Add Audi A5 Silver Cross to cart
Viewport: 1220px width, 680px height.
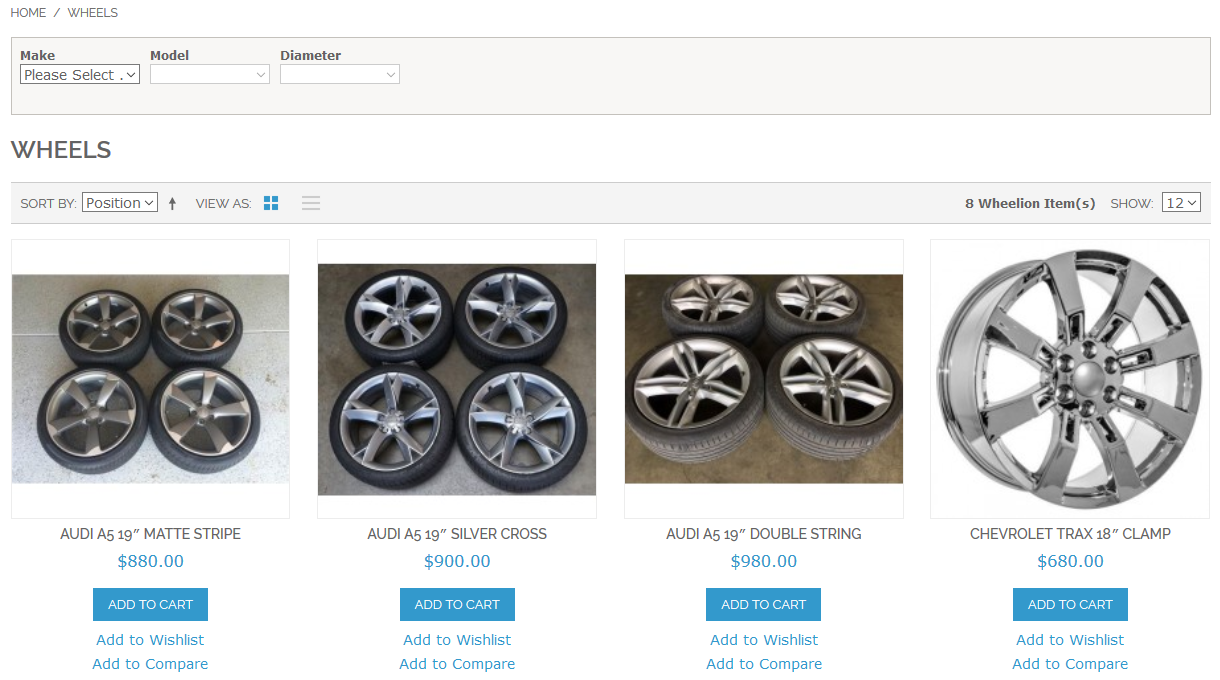(x=457, y=604)
